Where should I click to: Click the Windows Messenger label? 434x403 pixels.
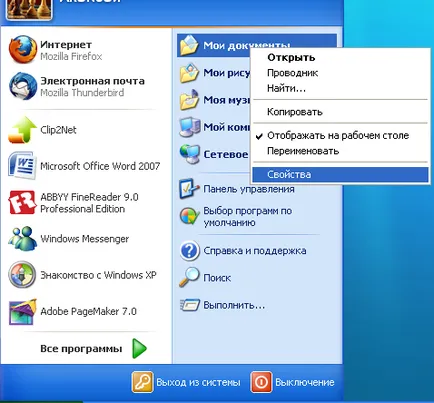tap(85, 239)
